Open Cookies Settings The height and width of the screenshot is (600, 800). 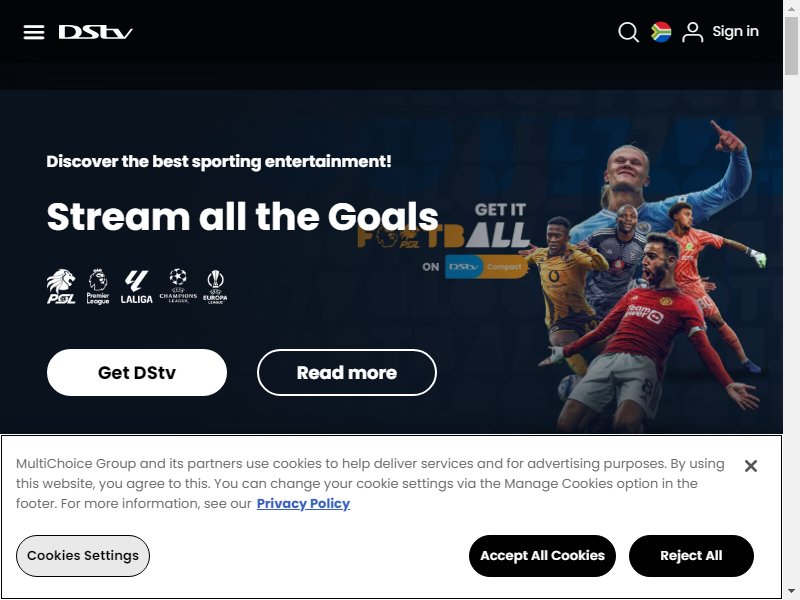point(83,556)
